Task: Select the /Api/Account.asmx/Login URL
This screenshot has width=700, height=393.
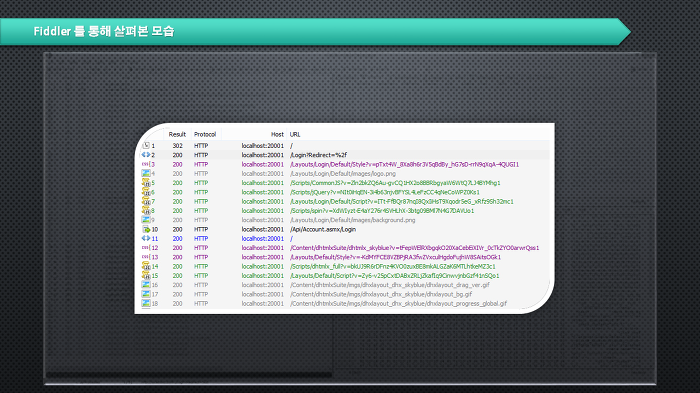Action: 323,230
